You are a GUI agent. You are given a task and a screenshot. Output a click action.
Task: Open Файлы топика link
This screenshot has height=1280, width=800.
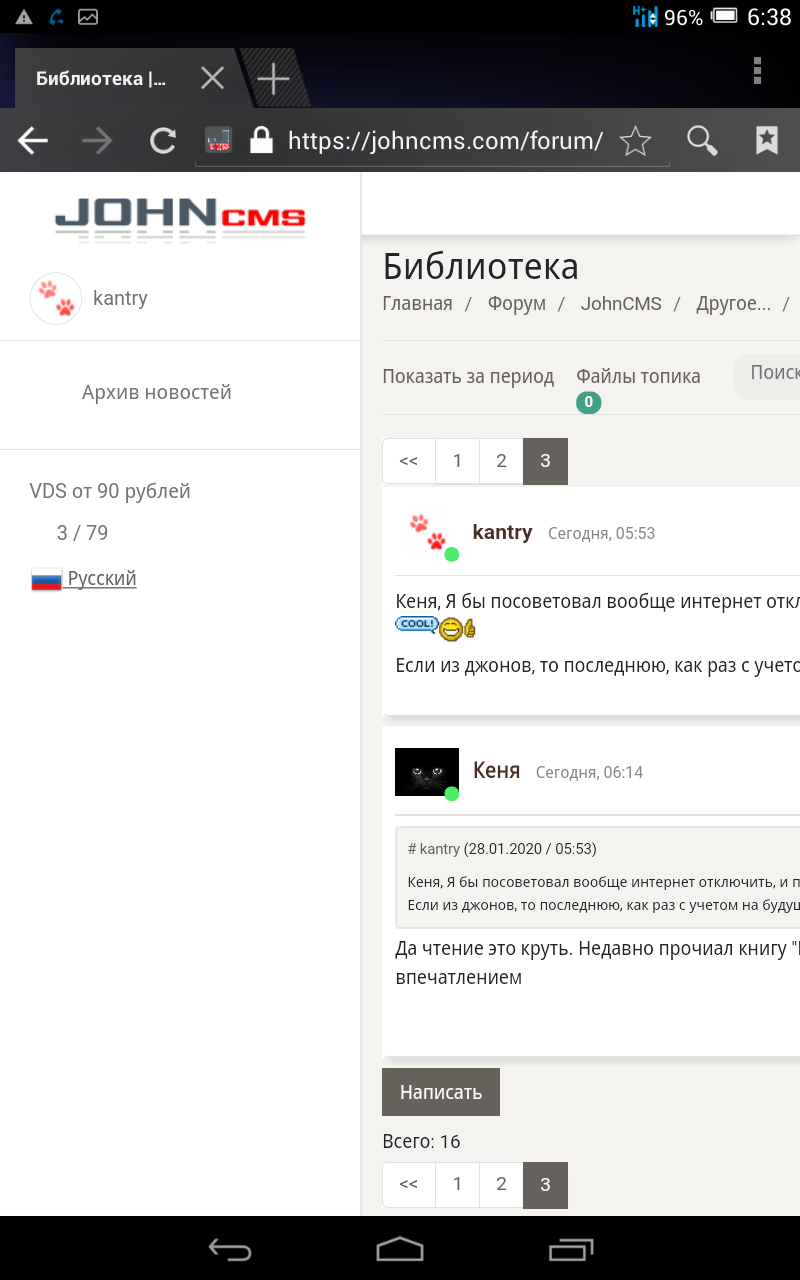pyautogui.click(x=638, y=377)
